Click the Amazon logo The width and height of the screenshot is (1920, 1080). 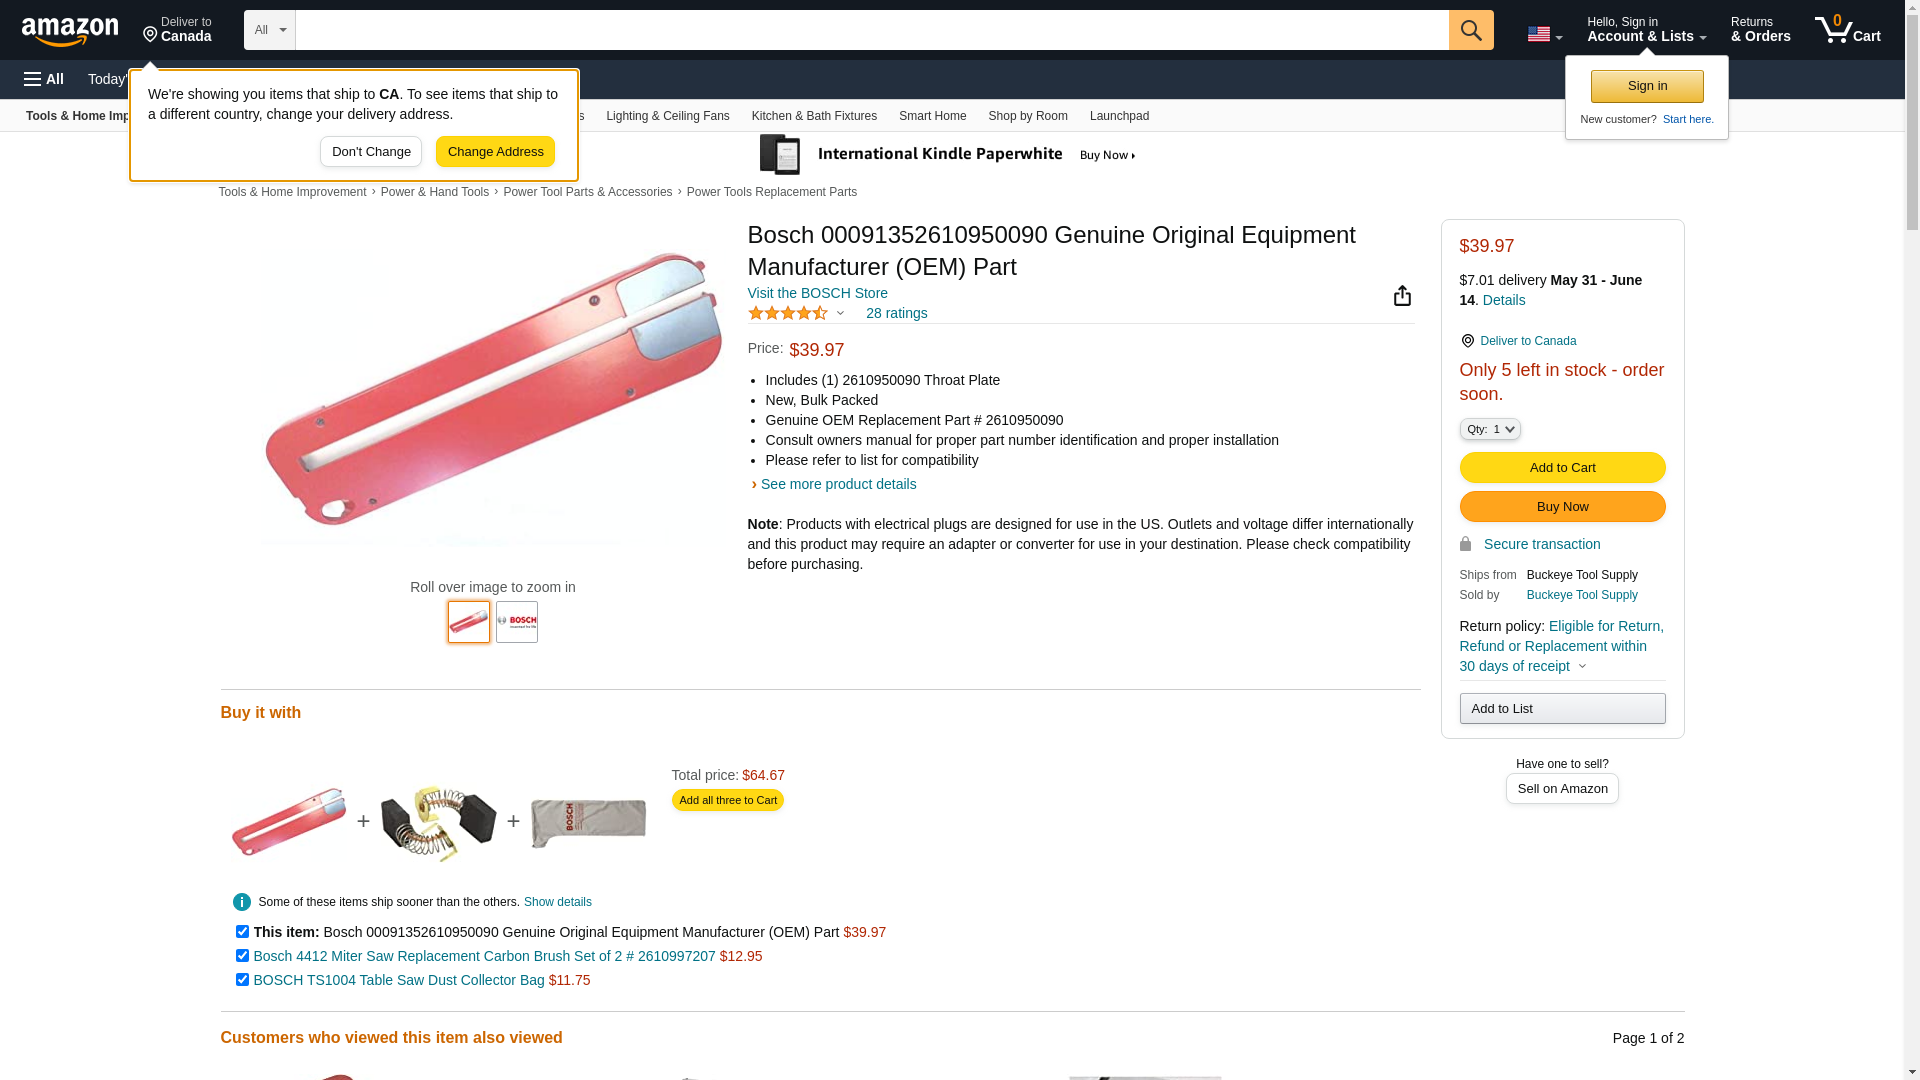(70, 31)
